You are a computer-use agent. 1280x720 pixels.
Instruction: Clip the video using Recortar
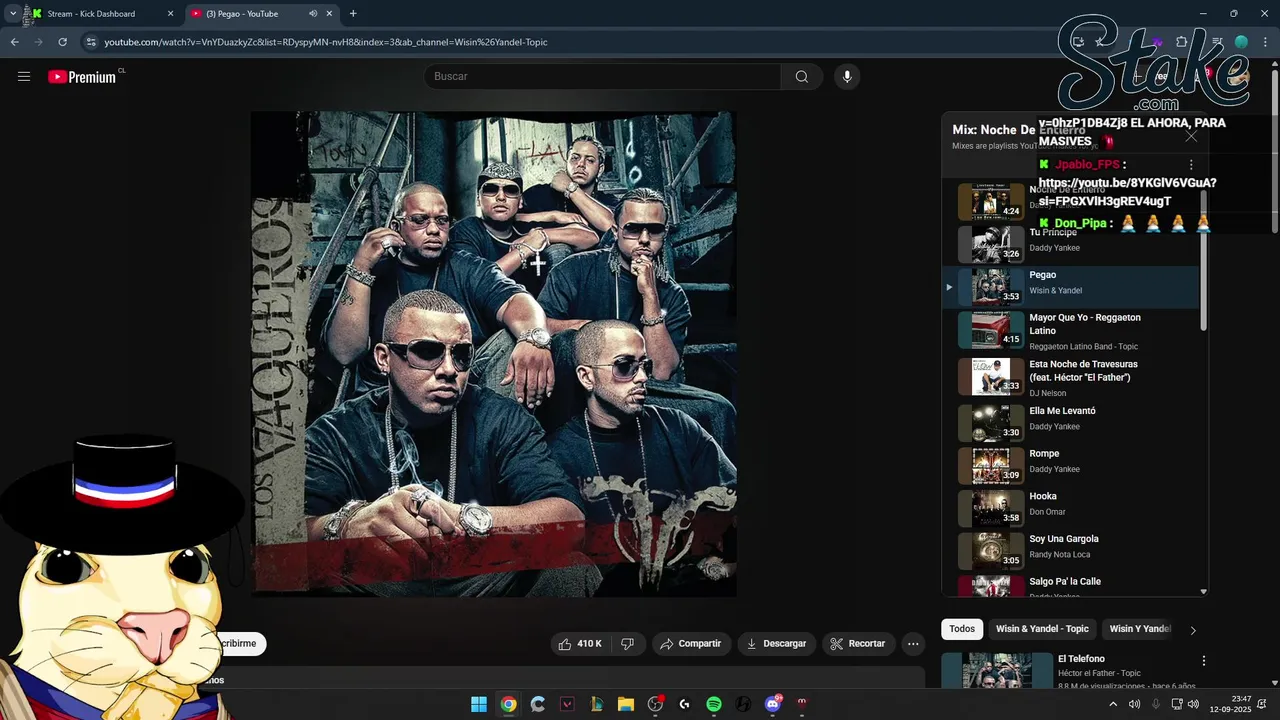[858, 644]
